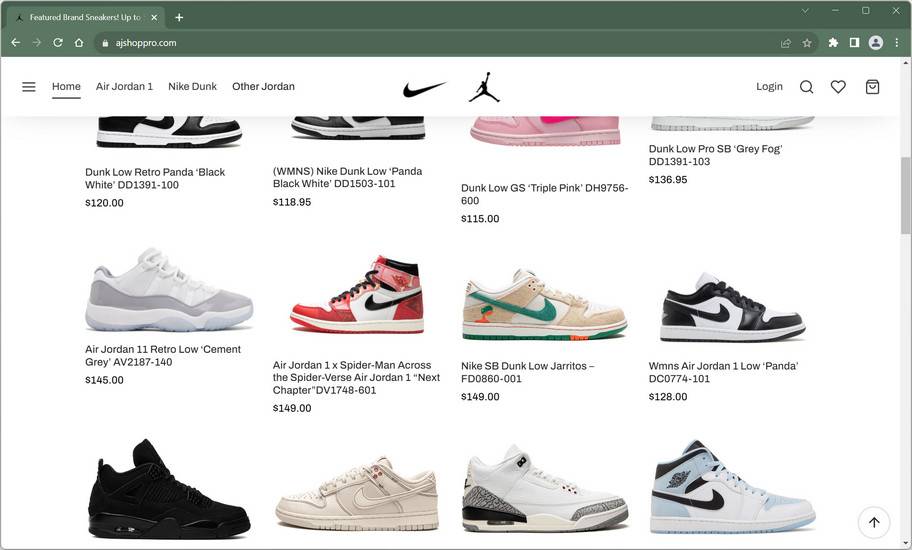Bookmark this page with the star icon
Viewport: 912px width, 550px height.
click(x=807, y=43)
